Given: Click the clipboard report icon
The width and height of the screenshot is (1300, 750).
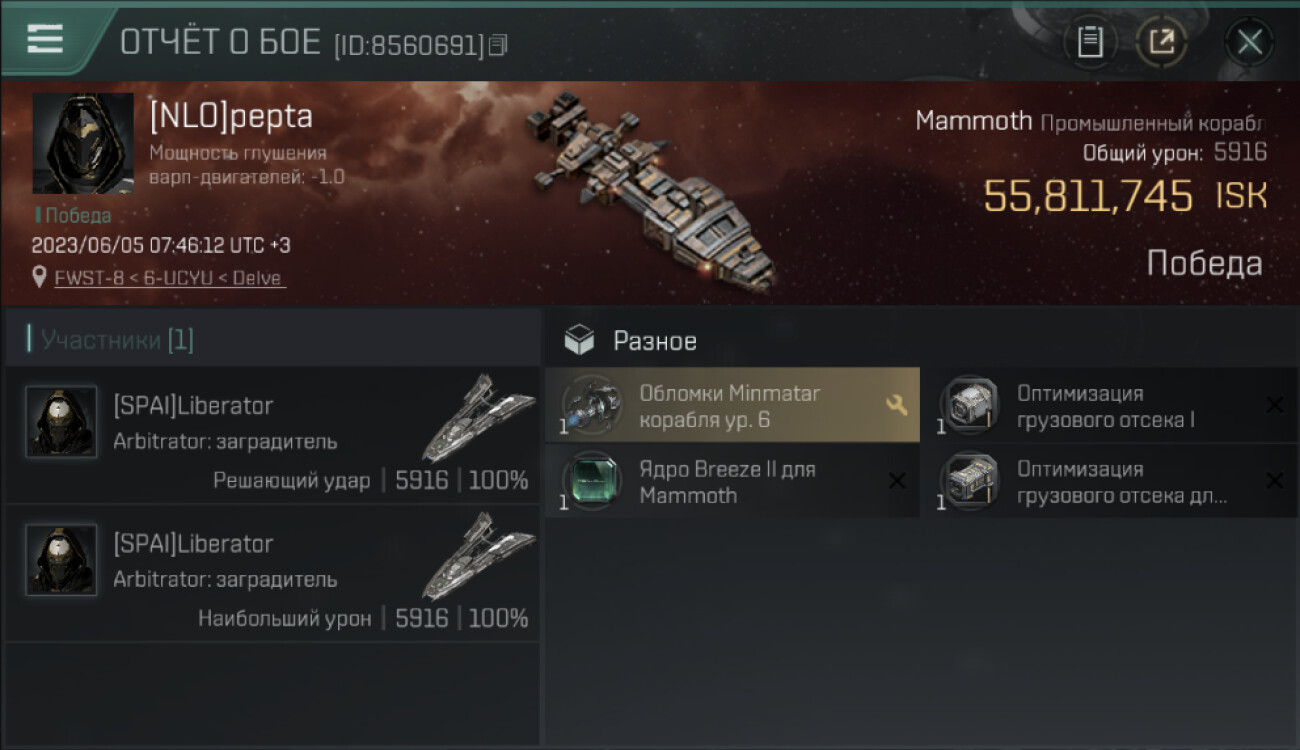Looking at the screenshot, I should pyautogui.click(x=1090, y=42).
